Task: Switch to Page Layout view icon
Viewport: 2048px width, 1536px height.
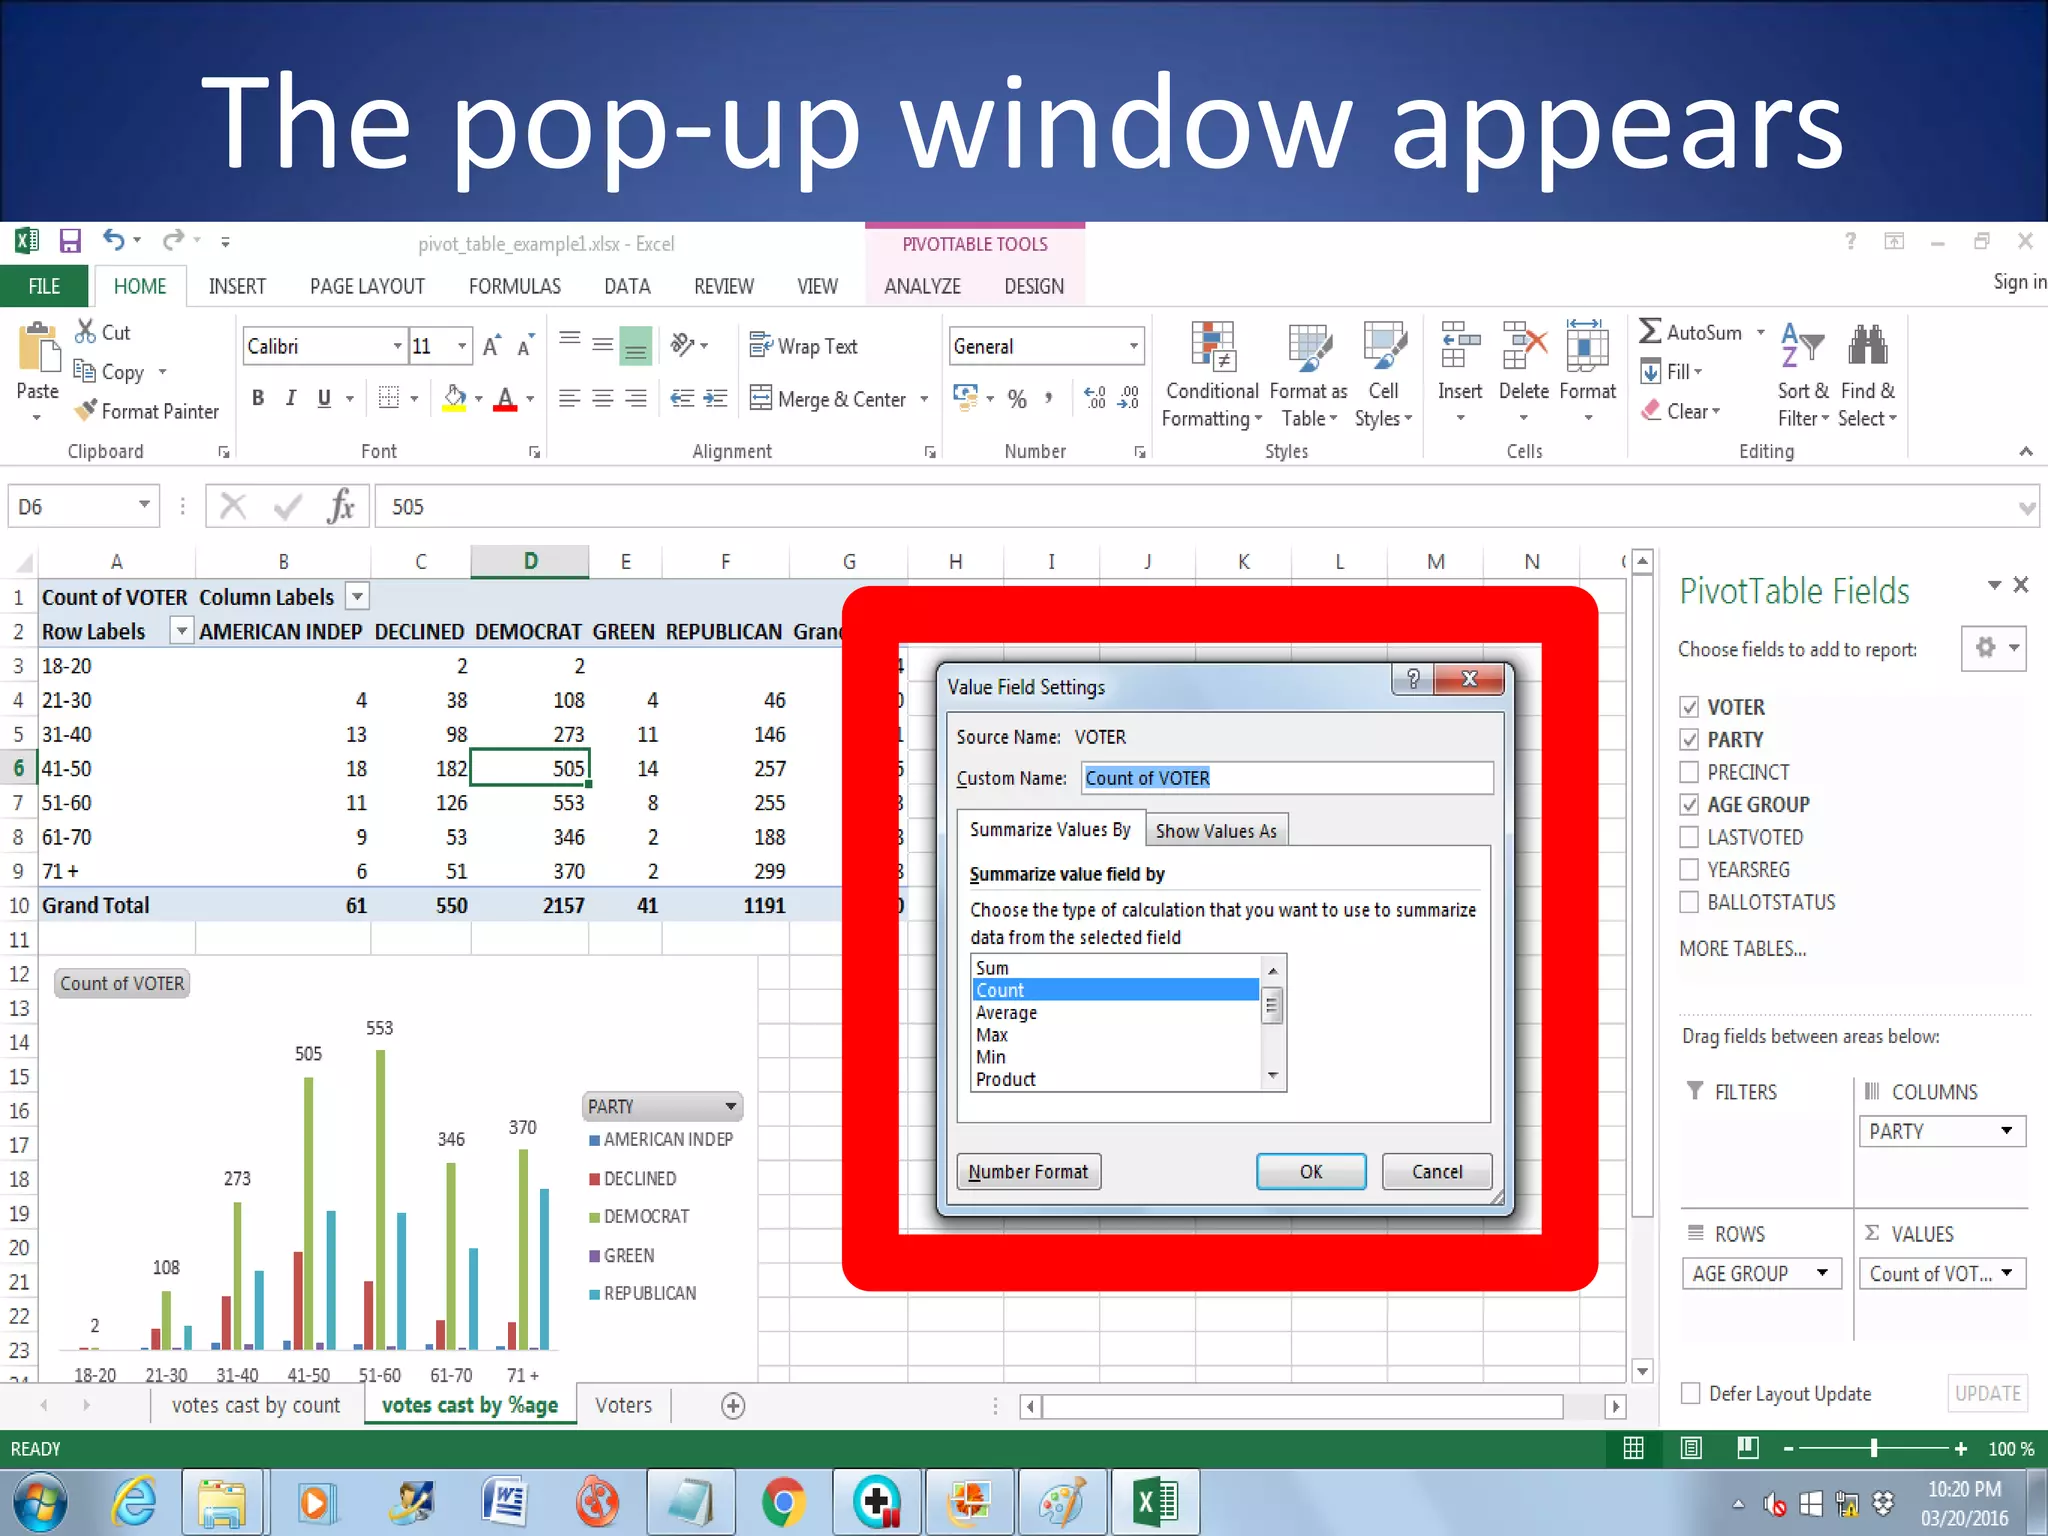Action: point(1691,1448)
